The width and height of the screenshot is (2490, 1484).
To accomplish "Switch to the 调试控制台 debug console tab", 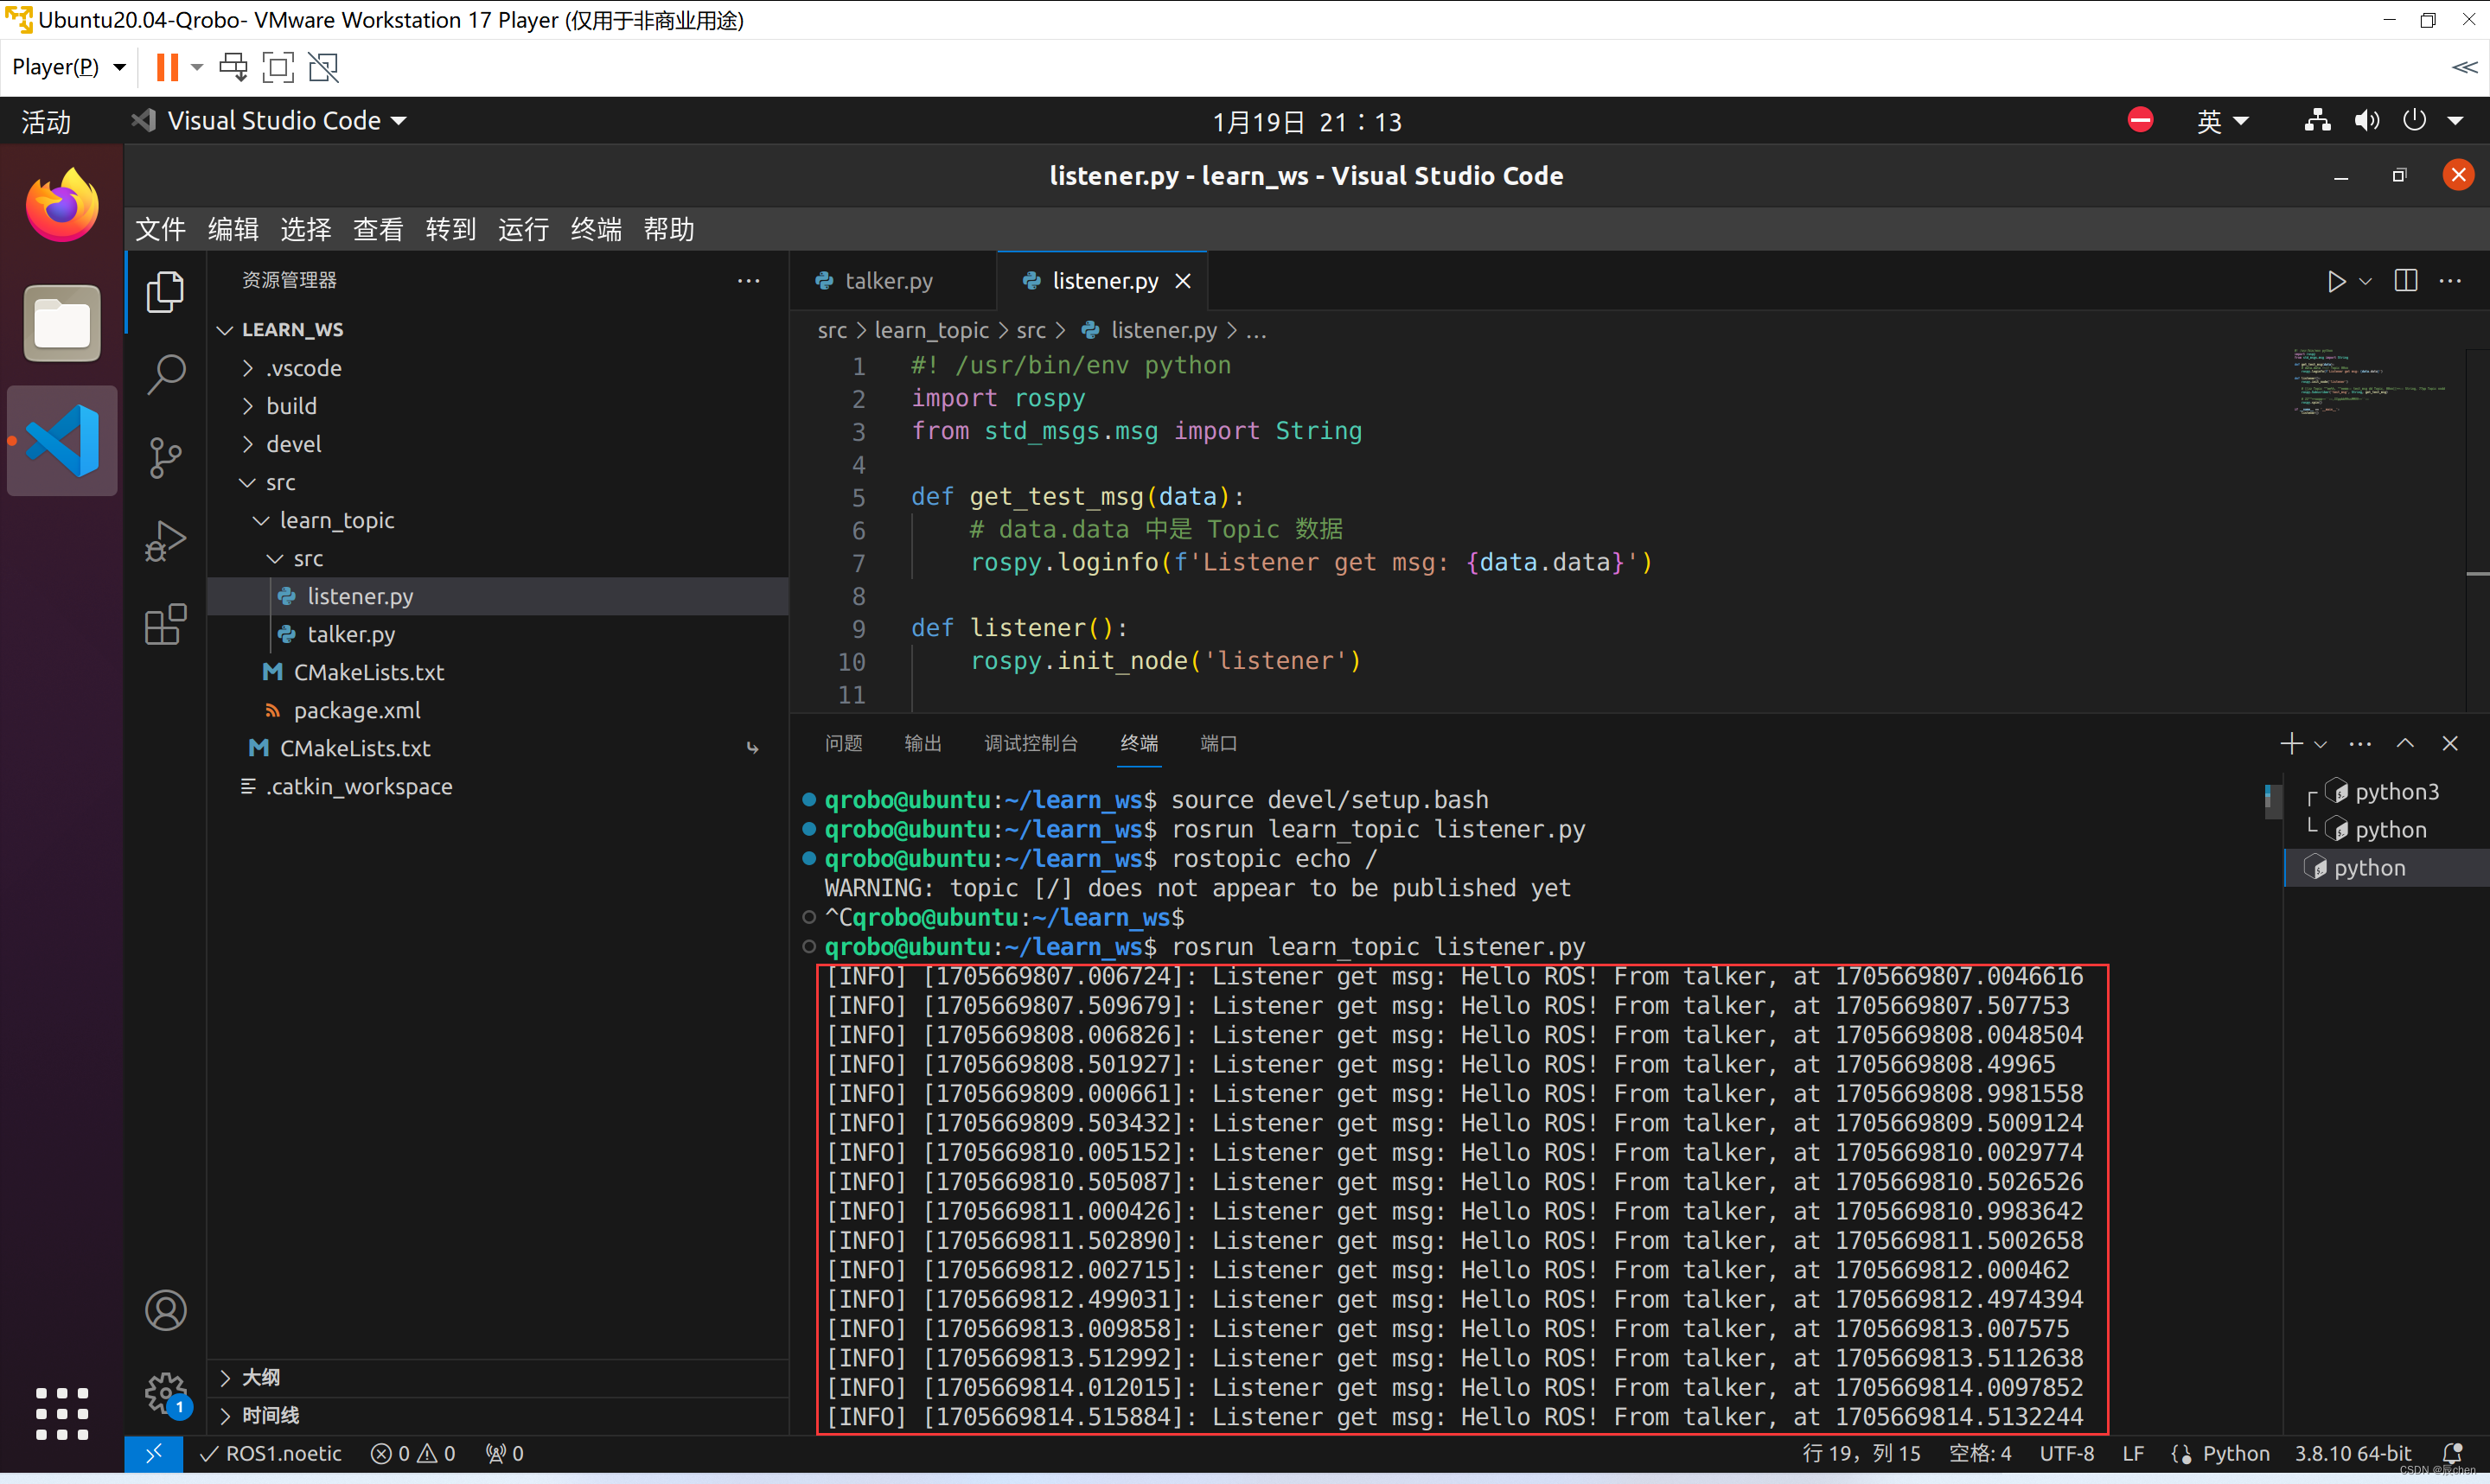I will coord(1030,743).
